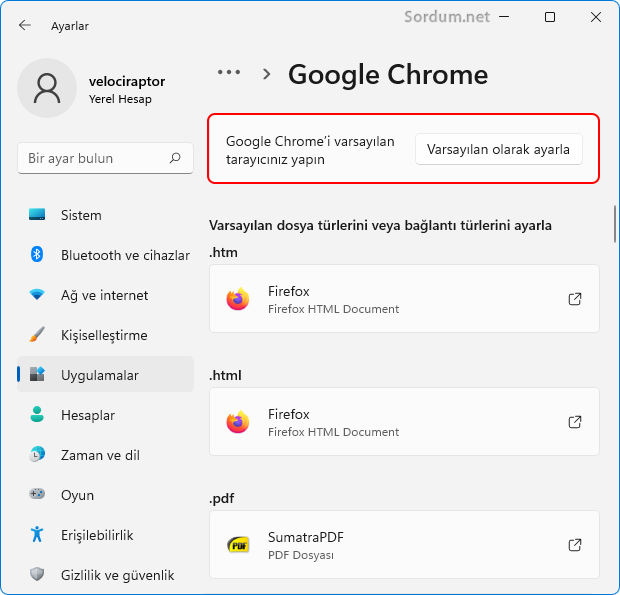The height and width of the screenshot is (595, 620).
Task: Click 'PDF Dosyası' description text
Action: (x=301, y=555)
